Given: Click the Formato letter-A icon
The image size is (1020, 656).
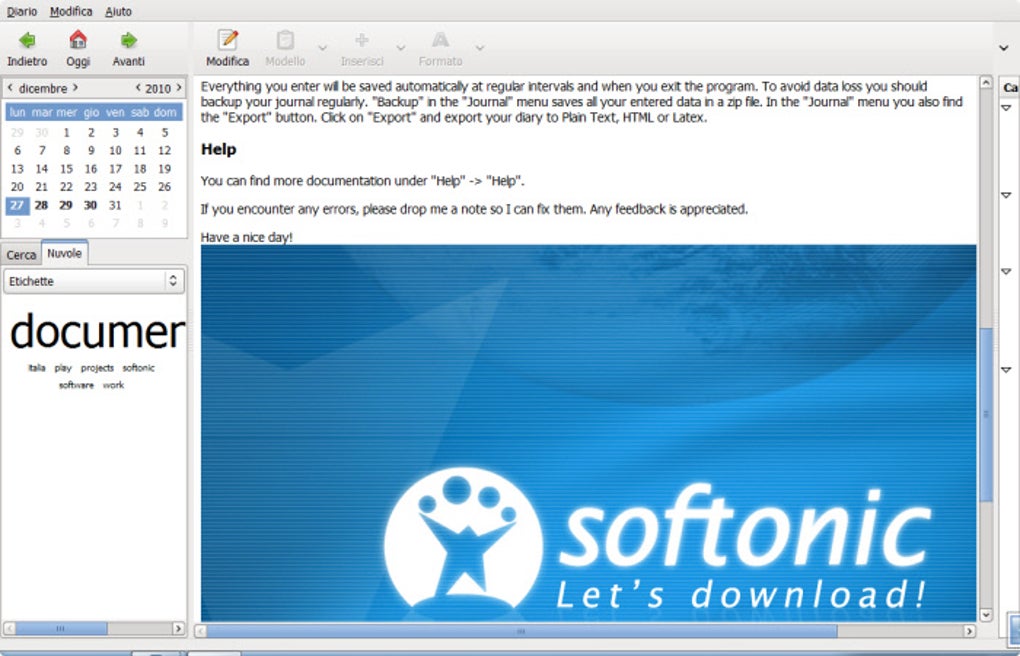Looking at the screenshot, I should point(440,42).
